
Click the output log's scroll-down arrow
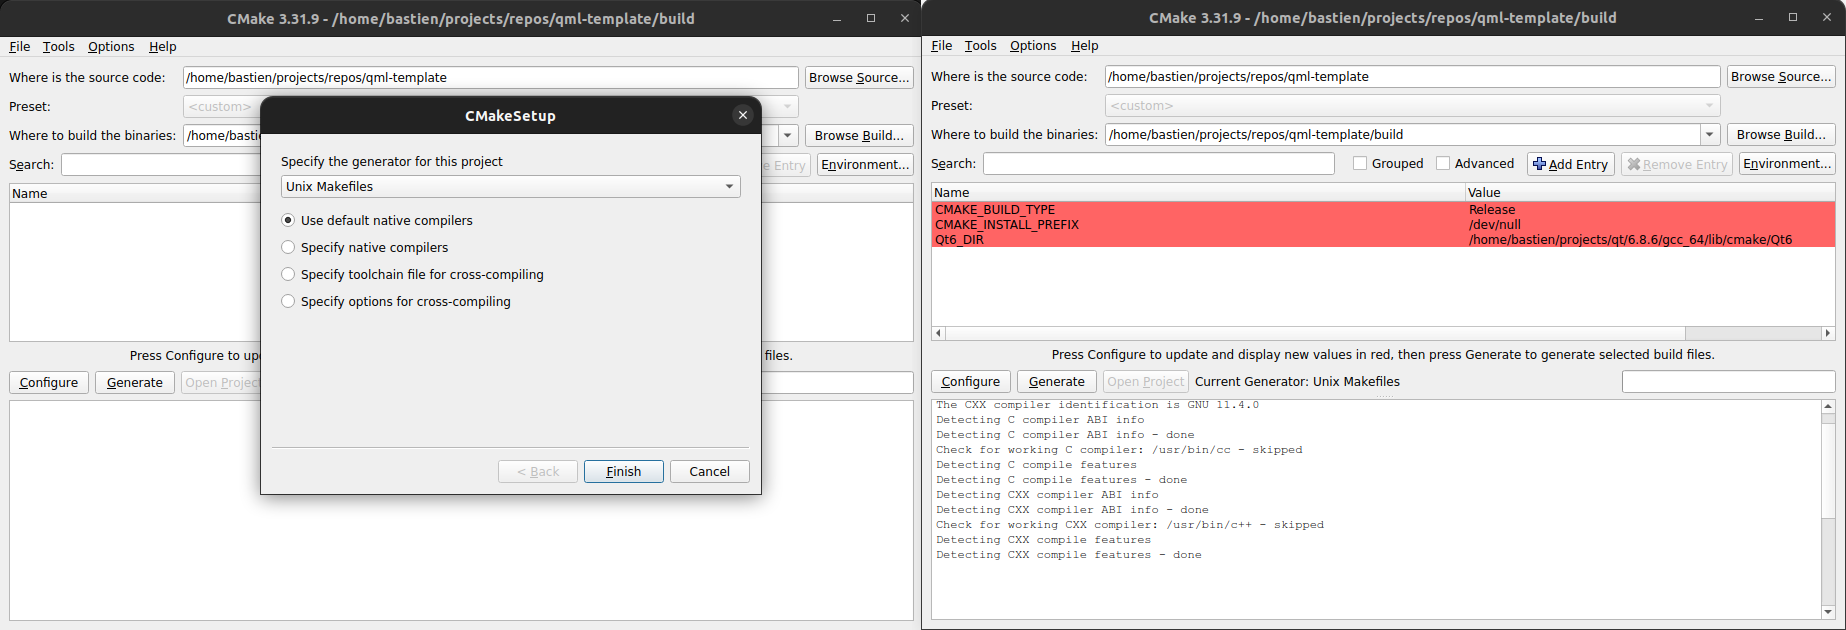pos(1828,612)
